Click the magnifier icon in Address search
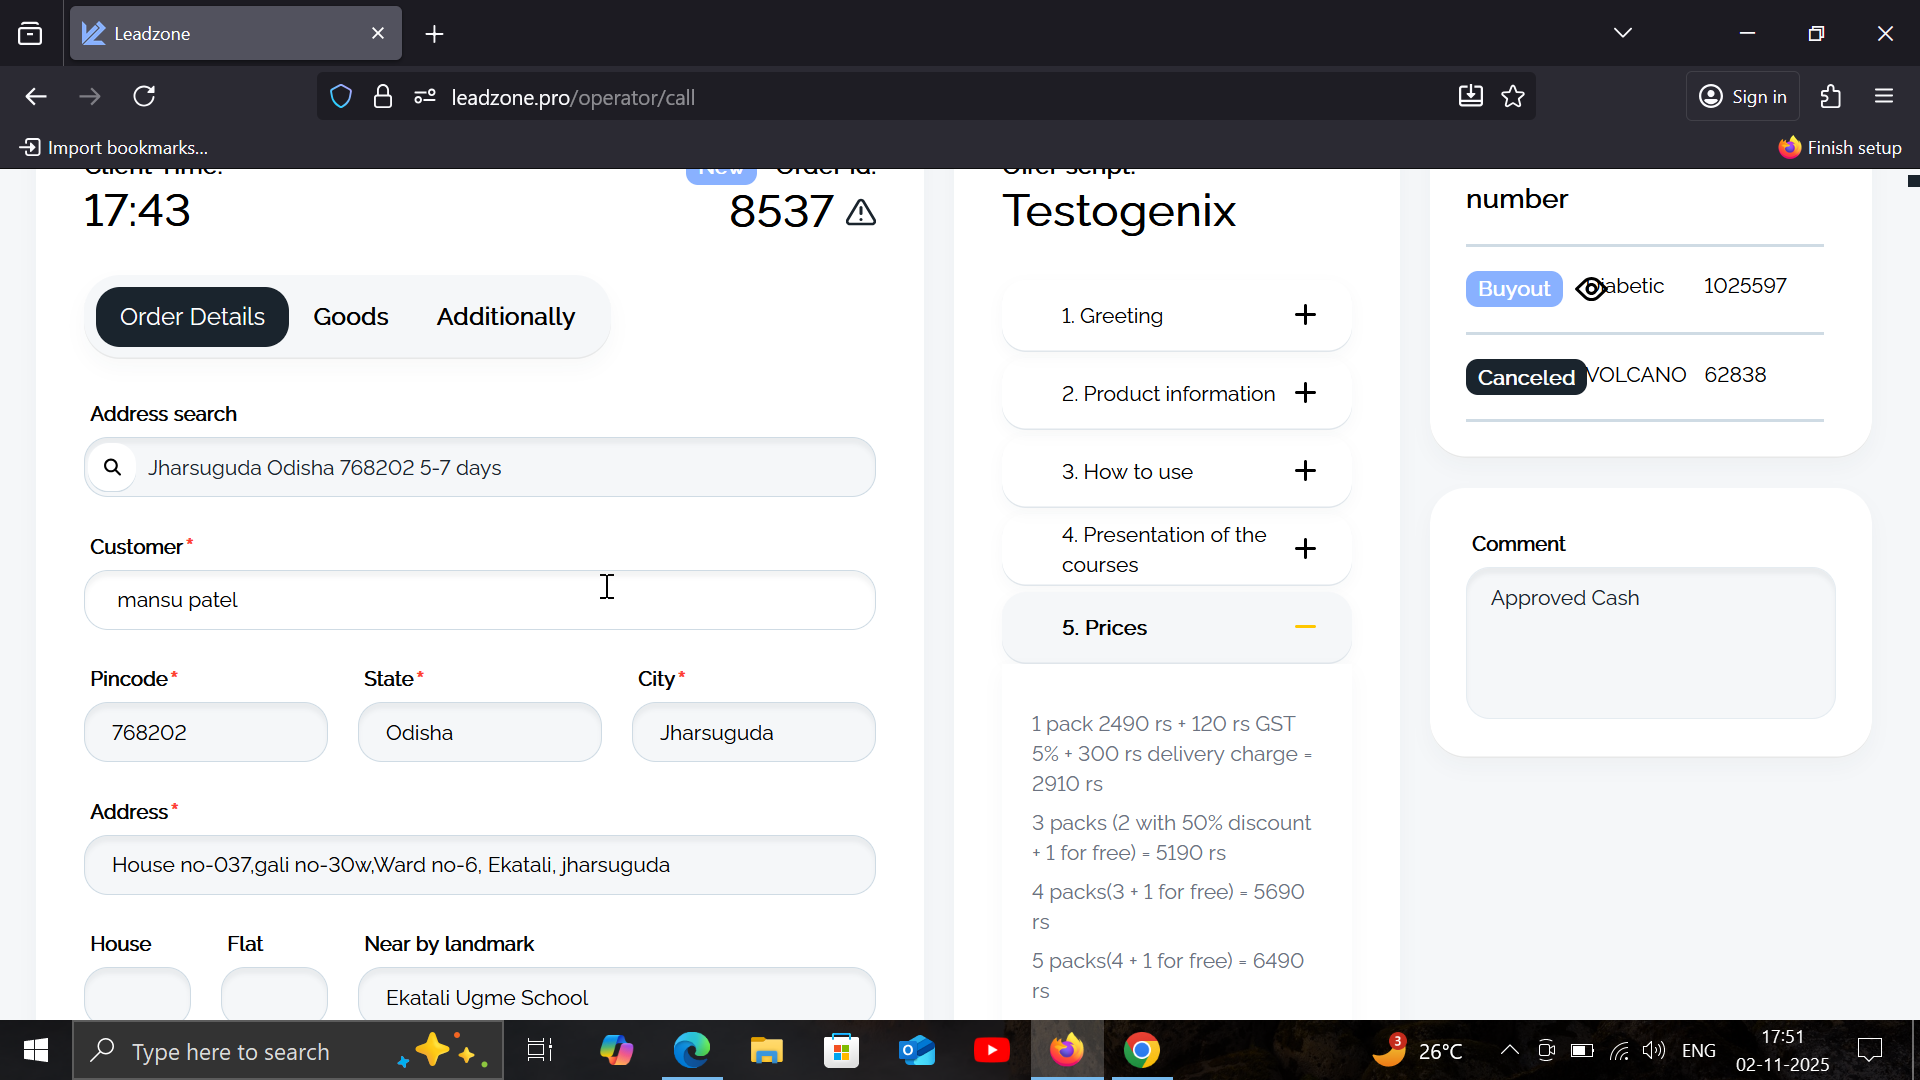This screenshot has width=1920, height=1080. pyautogui.click(x=113, y=467)
